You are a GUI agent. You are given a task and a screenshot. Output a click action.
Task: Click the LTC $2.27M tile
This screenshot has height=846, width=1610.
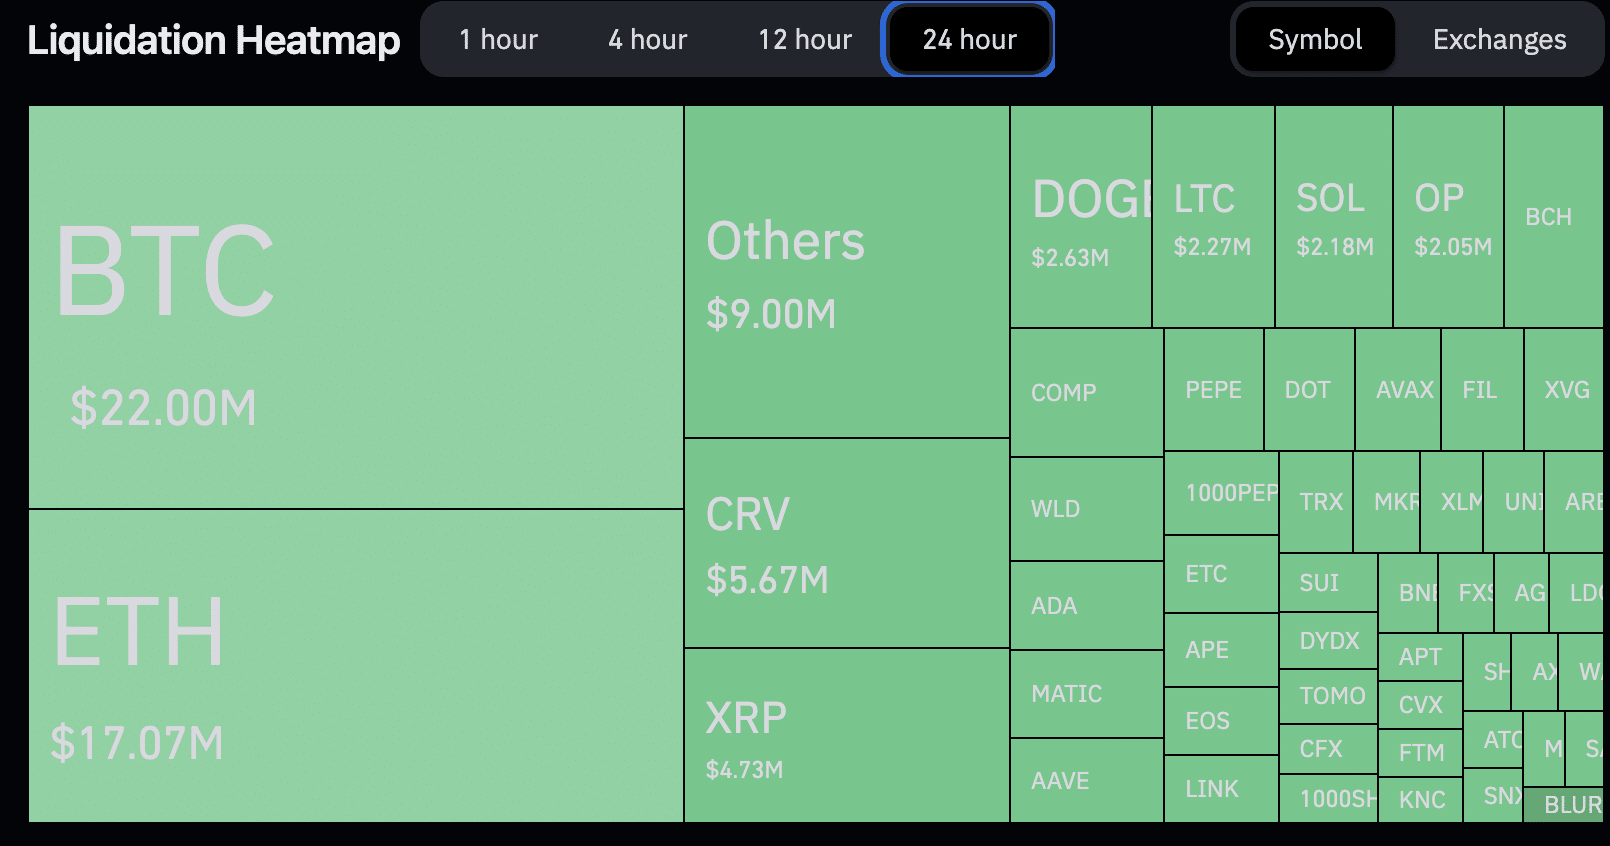(1213, 217)
